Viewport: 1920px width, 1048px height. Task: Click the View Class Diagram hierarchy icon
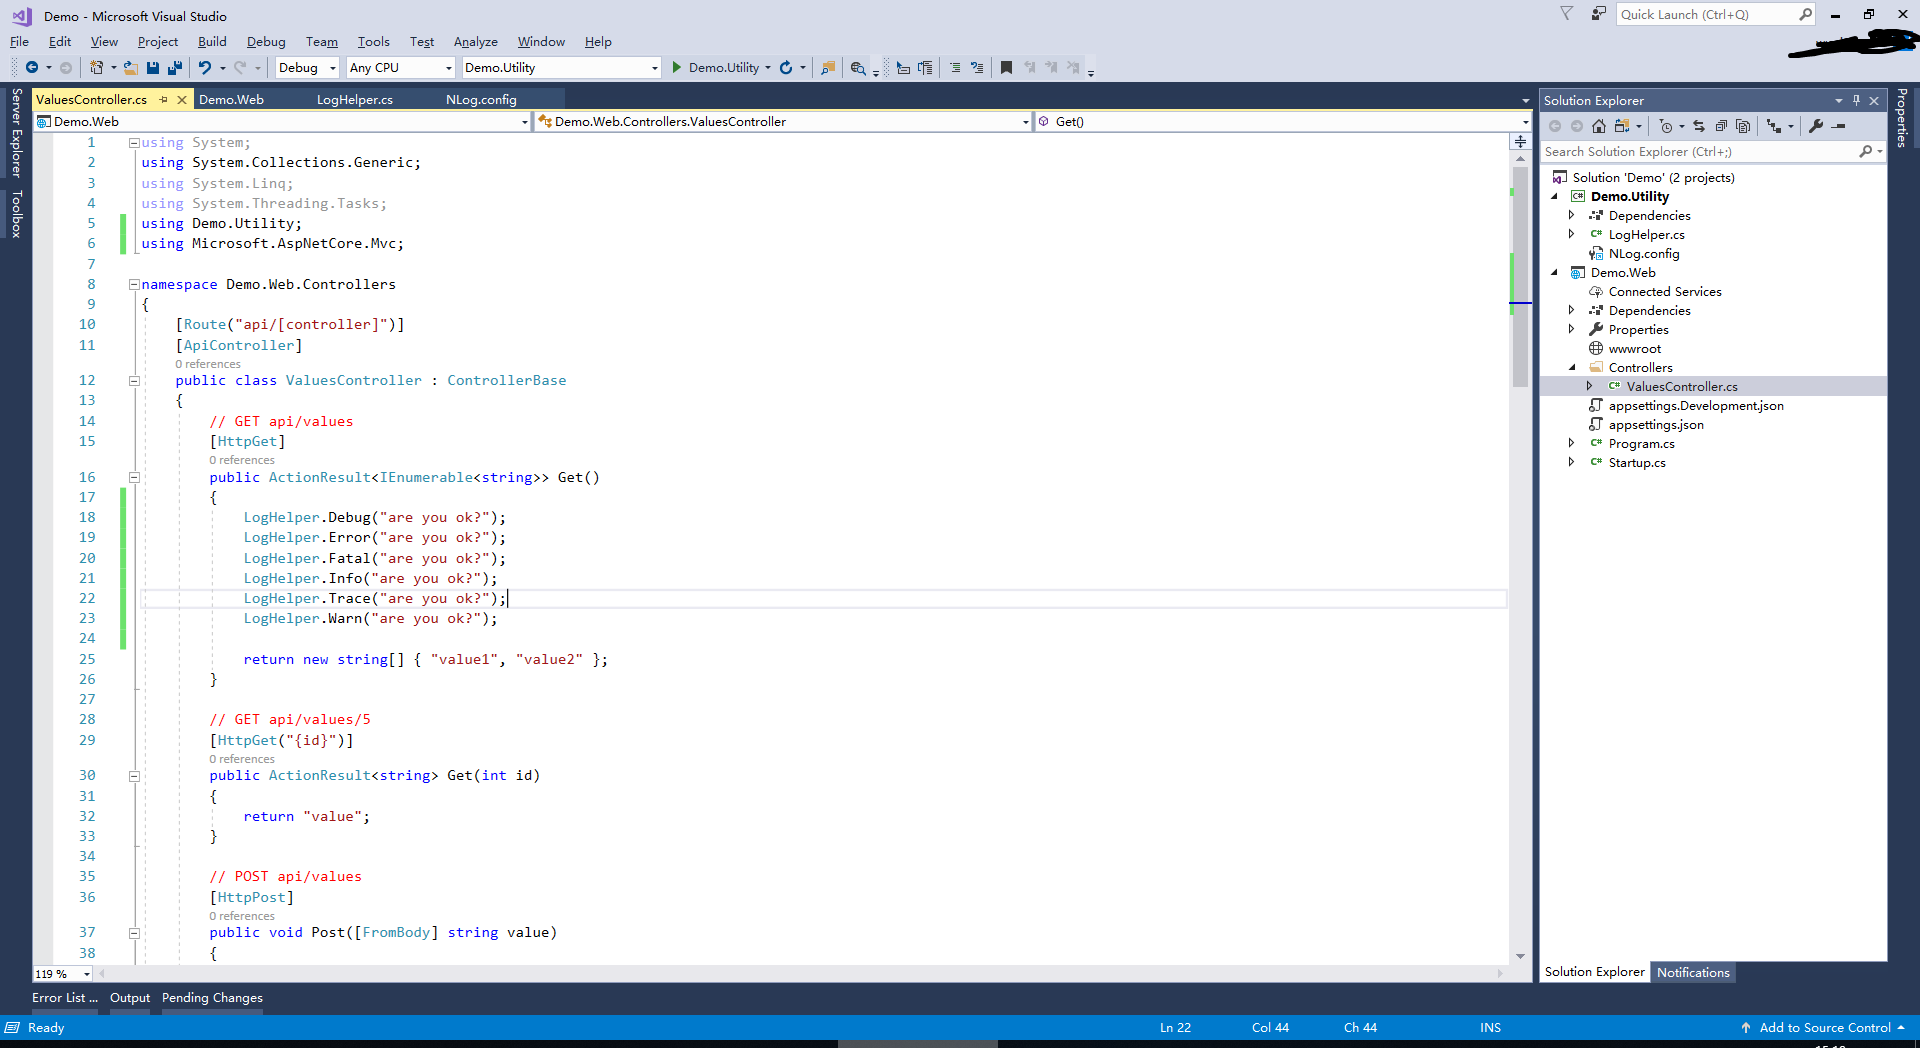(1774, 126)
